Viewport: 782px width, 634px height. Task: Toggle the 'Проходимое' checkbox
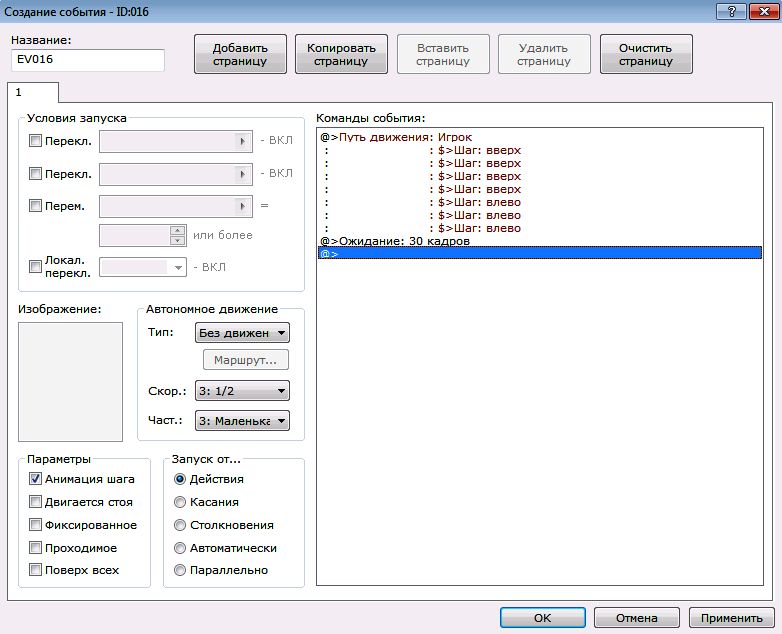36,548
